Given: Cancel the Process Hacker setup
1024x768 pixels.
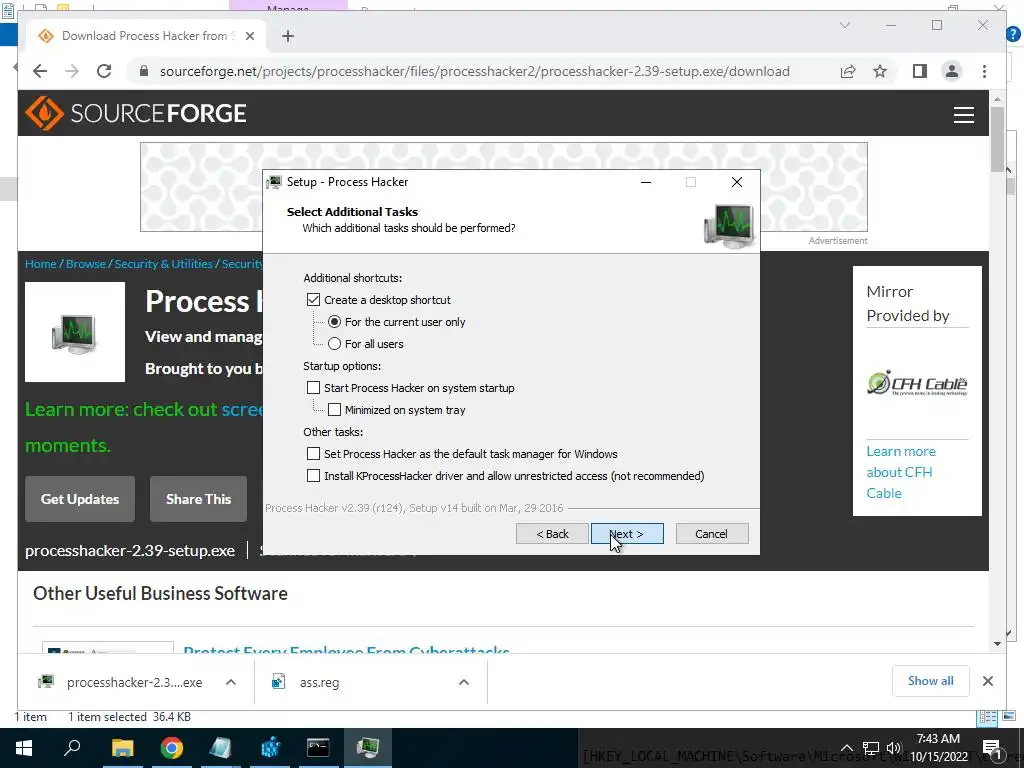Looking at the screenshot, I should click(712, 534).
